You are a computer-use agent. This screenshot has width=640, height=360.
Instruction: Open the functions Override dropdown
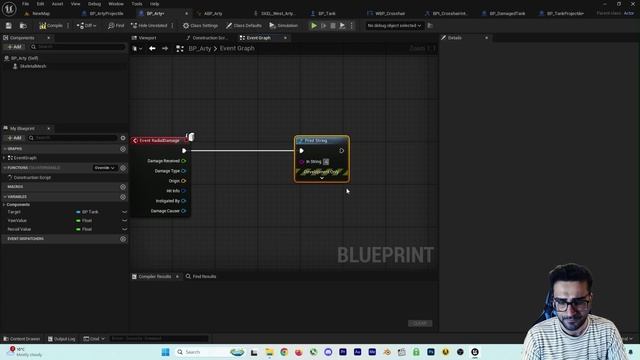coord(104,168)
